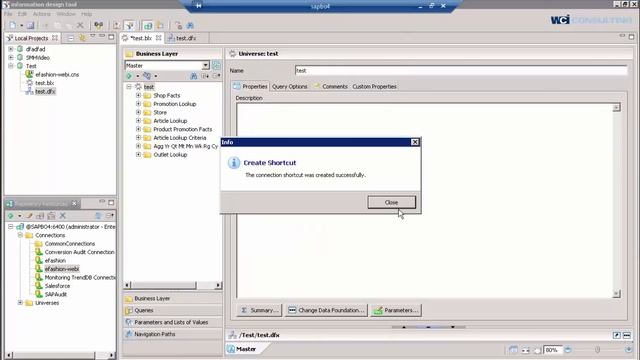Collapse the Connections repository folder
Image resolution: width=640 pixels, height=360 pixels.
click(x=20, y=235)
